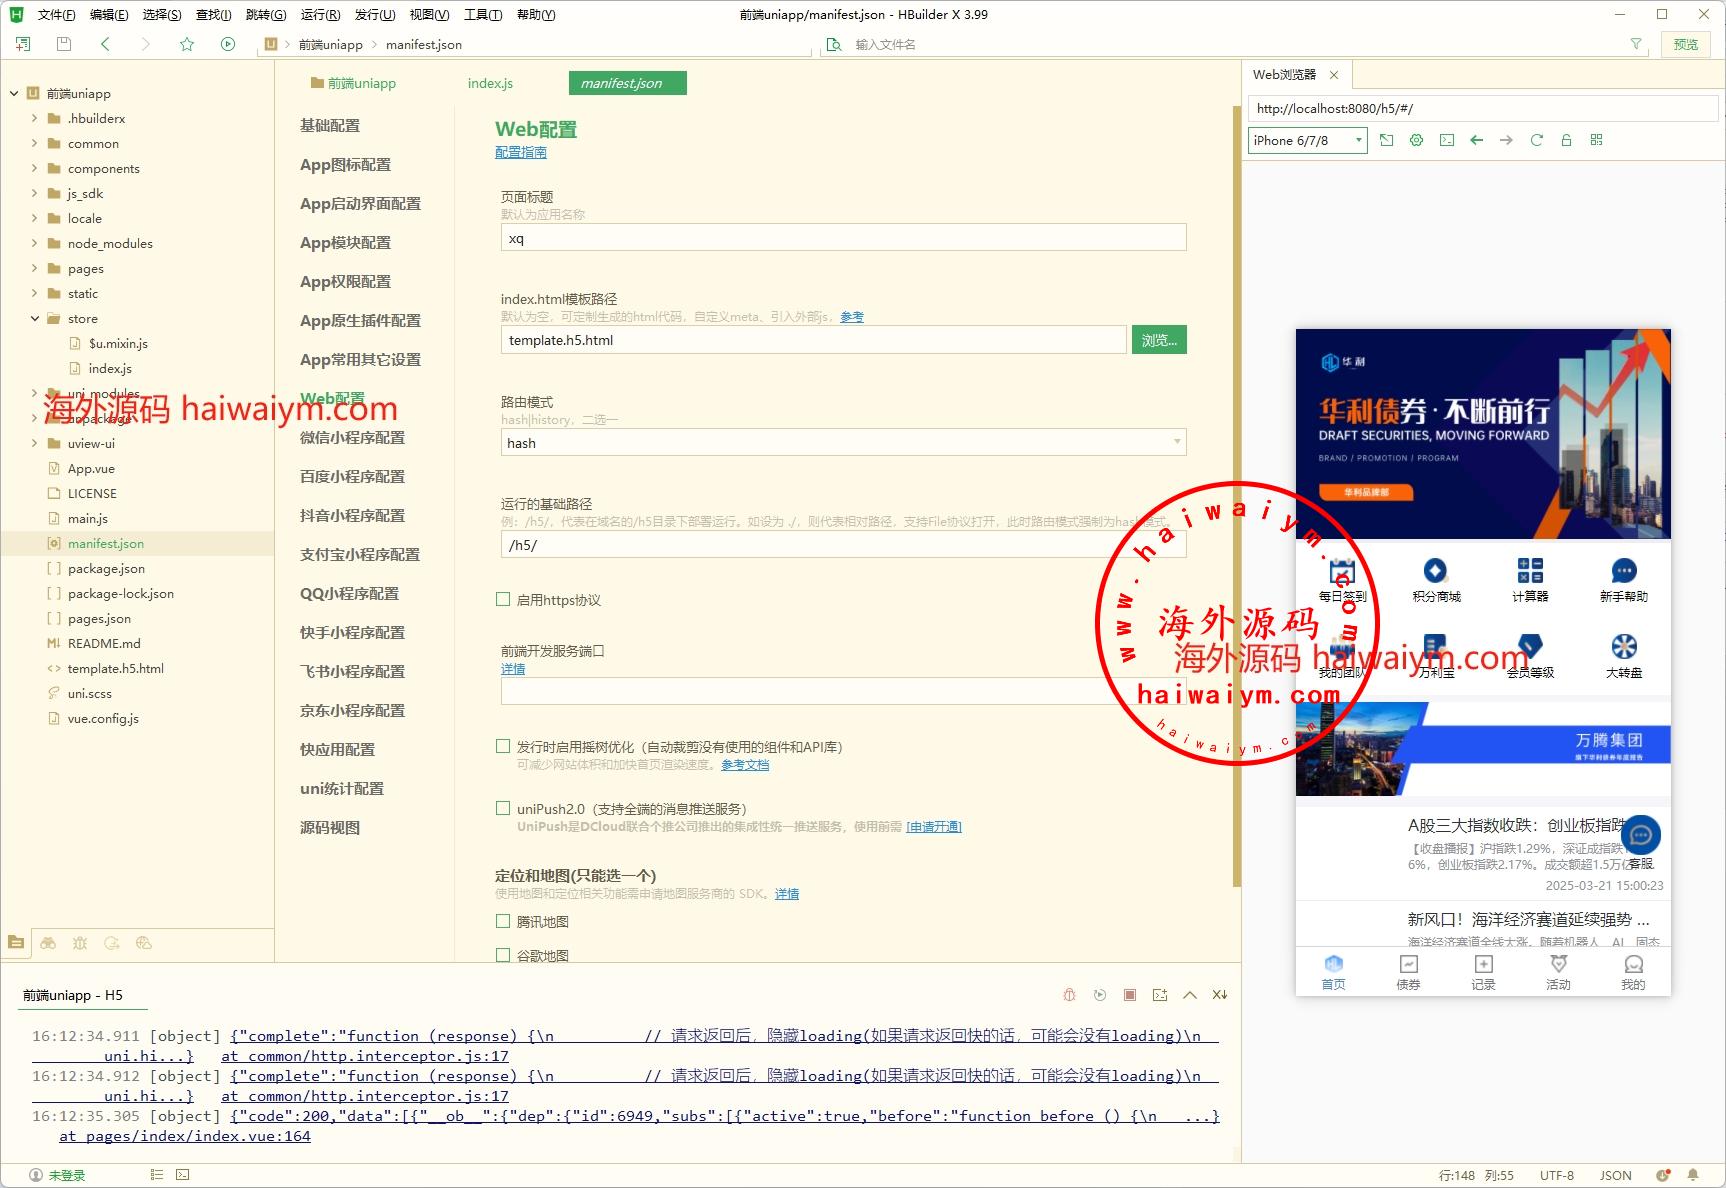Open the 运行(R) menu

320,15
